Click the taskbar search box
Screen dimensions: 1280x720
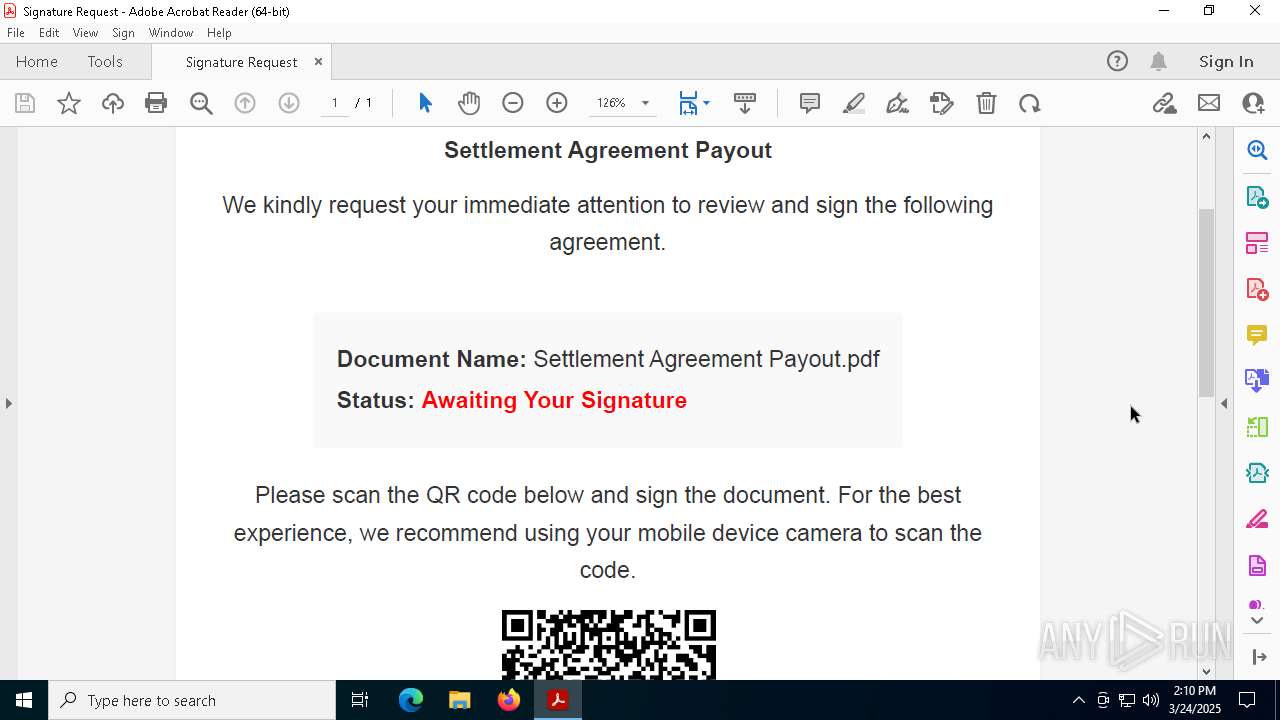[192, 700]
